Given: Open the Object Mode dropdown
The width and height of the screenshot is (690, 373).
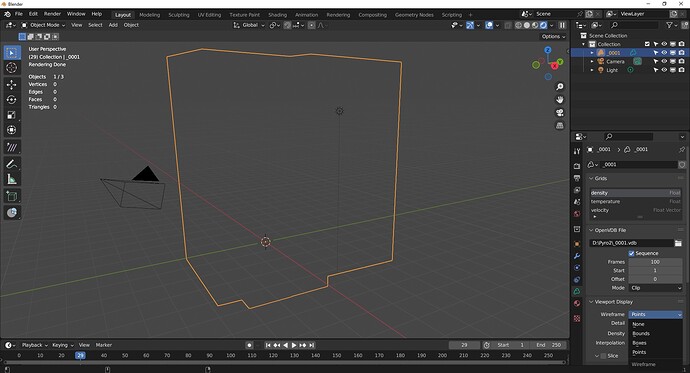Looking at the screenshot, I should 43,25.
